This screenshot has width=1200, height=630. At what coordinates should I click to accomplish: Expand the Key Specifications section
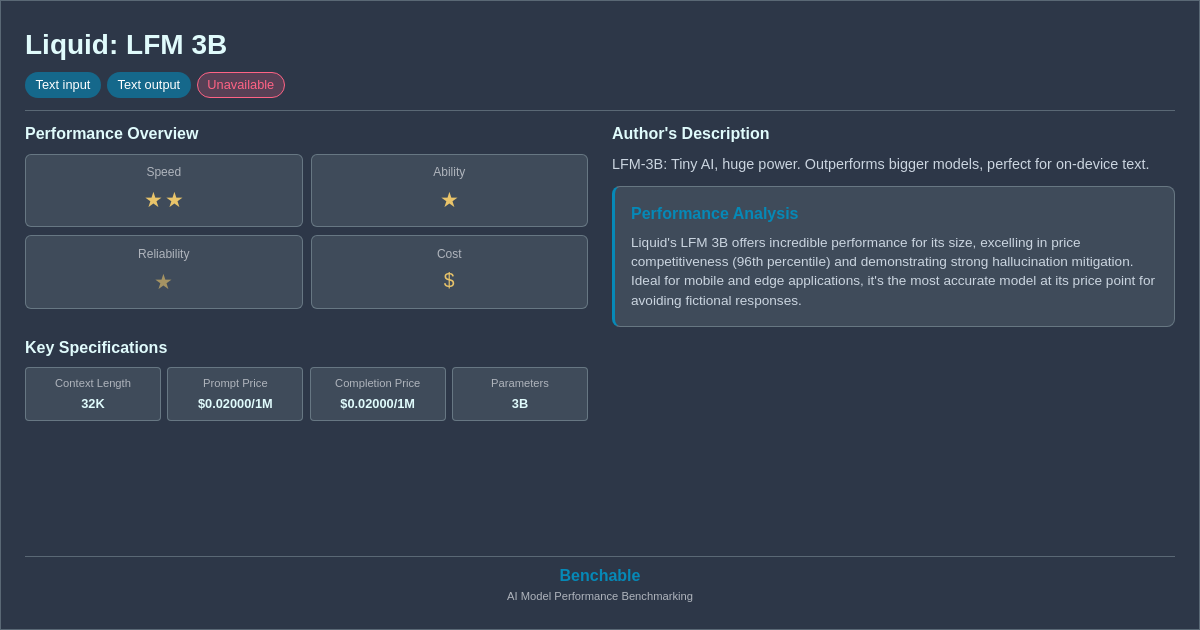point(96,347)
